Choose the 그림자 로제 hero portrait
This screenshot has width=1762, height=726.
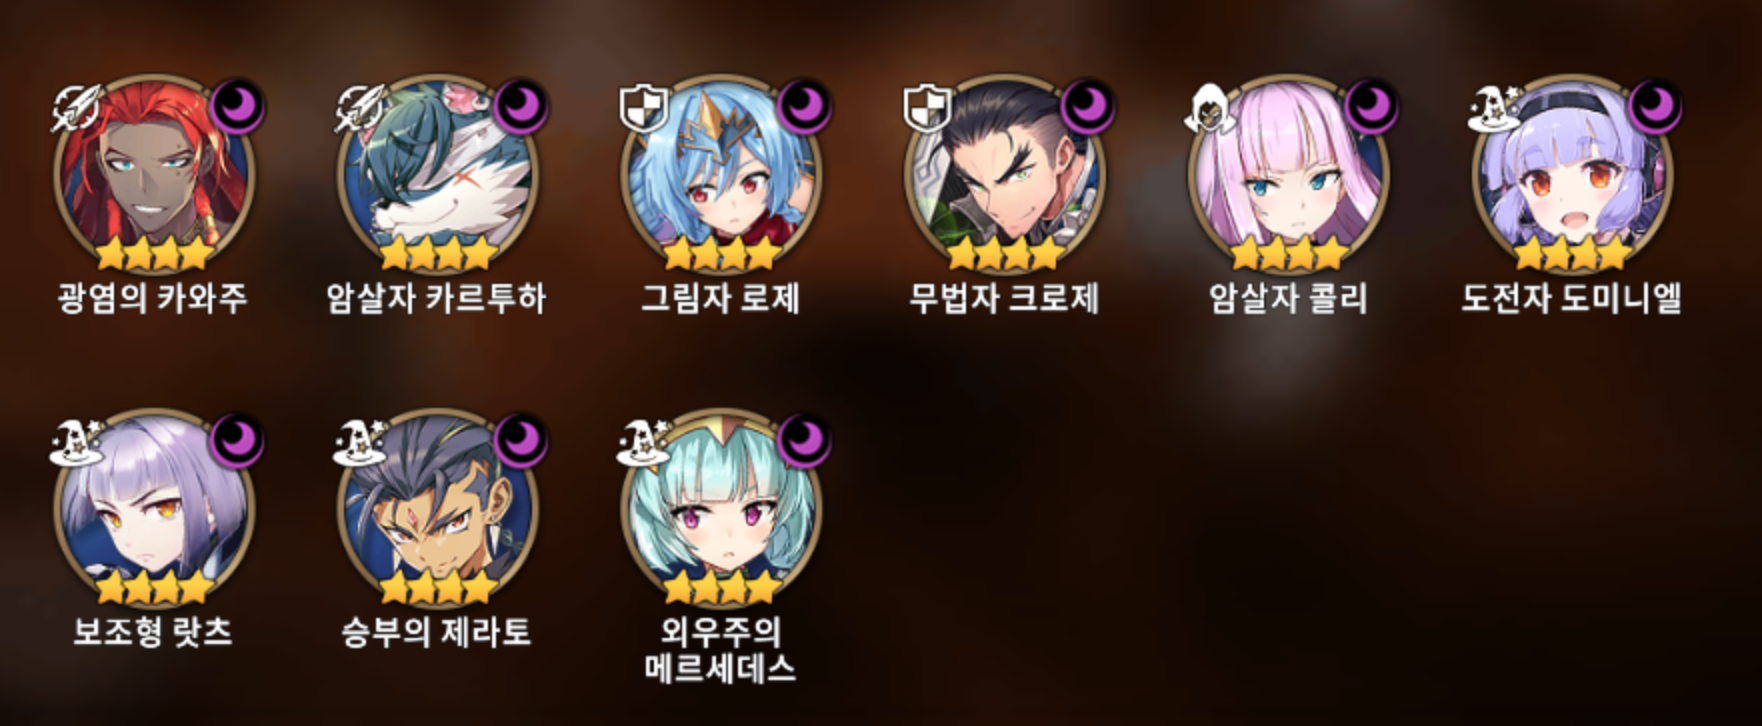720,174
